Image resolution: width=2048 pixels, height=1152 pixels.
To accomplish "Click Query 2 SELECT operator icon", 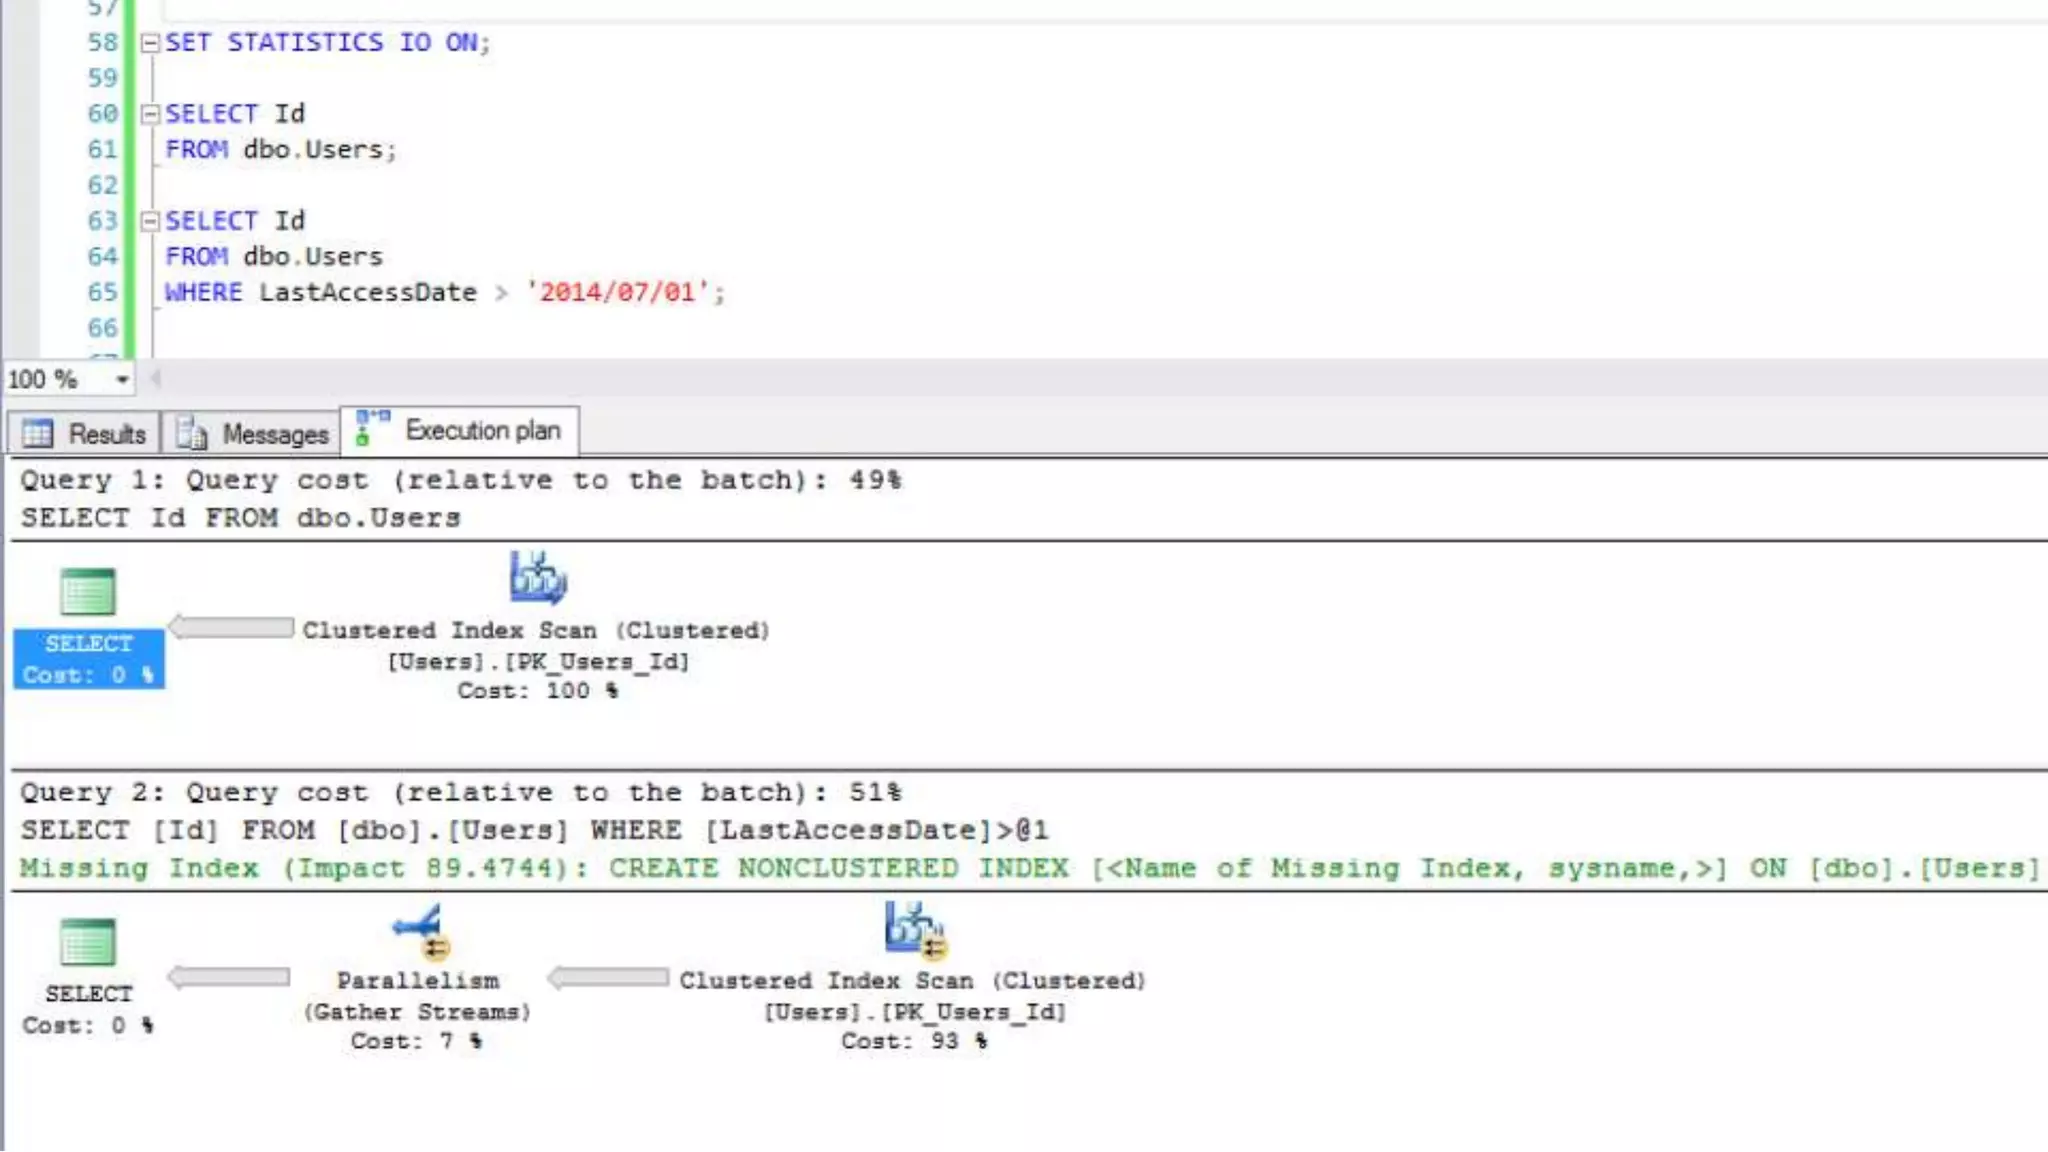I will tap(88, 942).
